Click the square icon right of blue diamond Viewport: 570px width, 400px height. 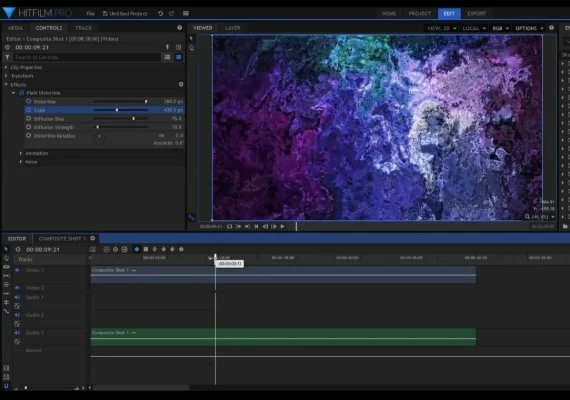pos(146,249)
